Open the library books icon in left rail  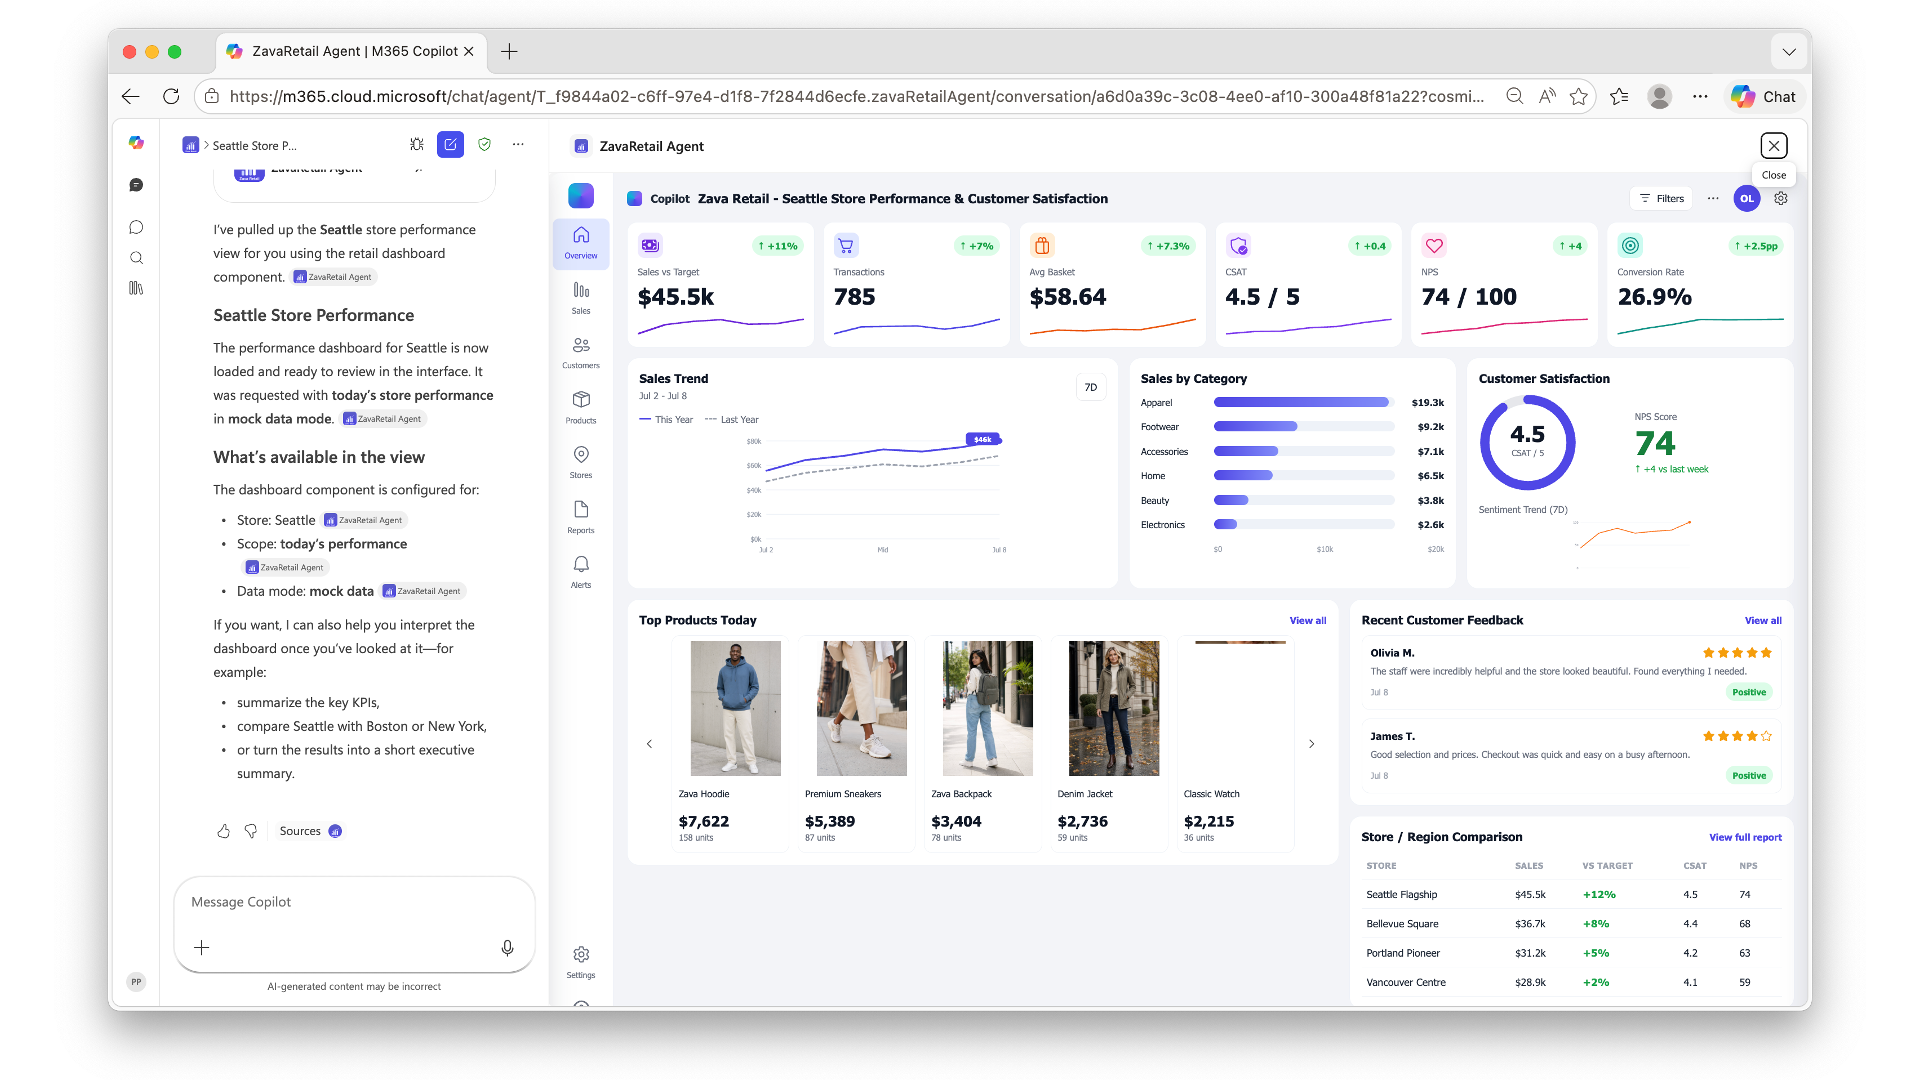[x=136, y=288]
